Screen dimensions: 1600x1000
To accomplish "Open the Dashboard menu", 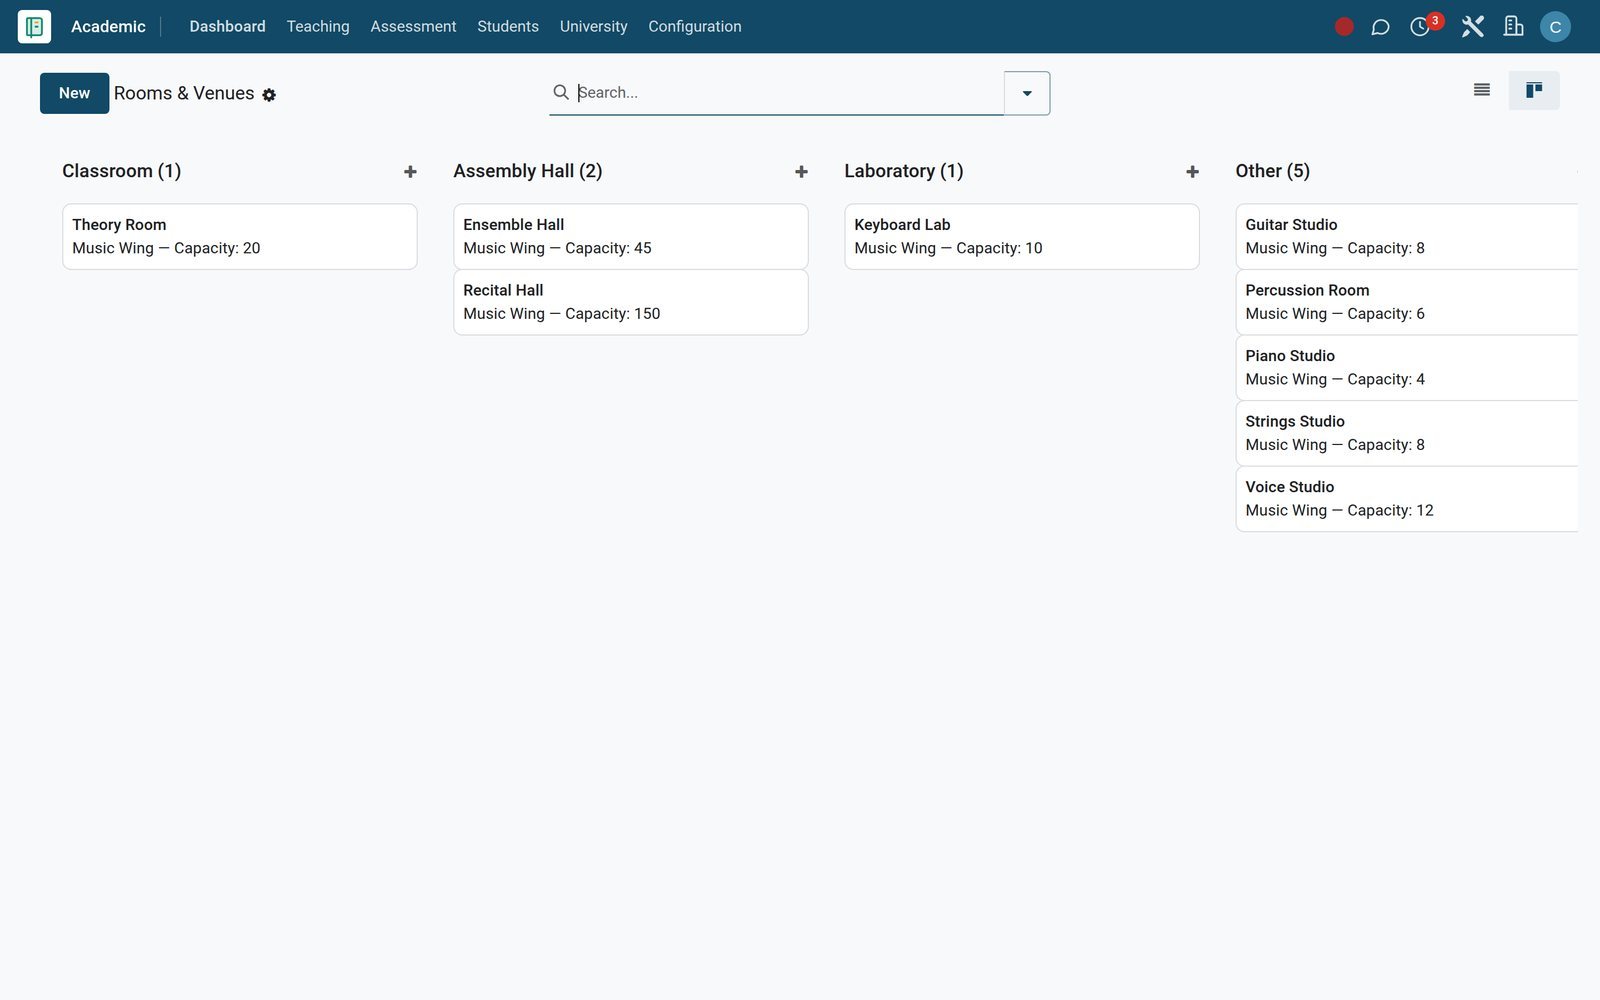I will [x=227, y=26].
